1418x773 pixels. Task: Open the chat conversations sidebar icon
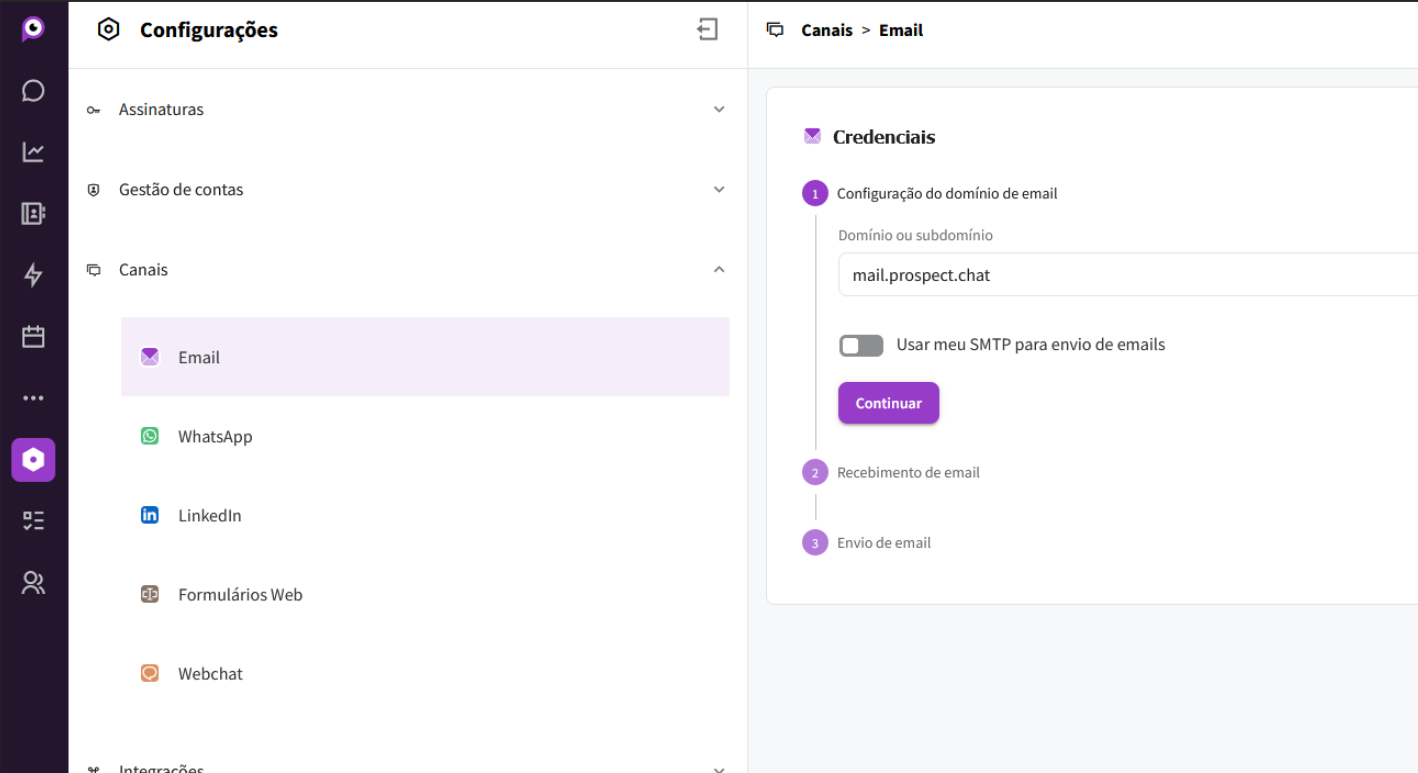pos(33,91)
